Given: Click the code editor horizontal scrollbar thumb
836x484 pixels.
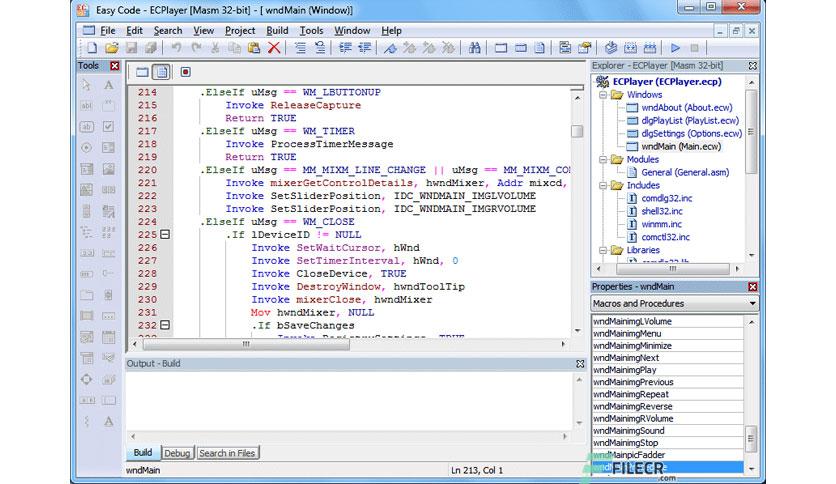Looking at the screenshot, I should tap(246, 344).
